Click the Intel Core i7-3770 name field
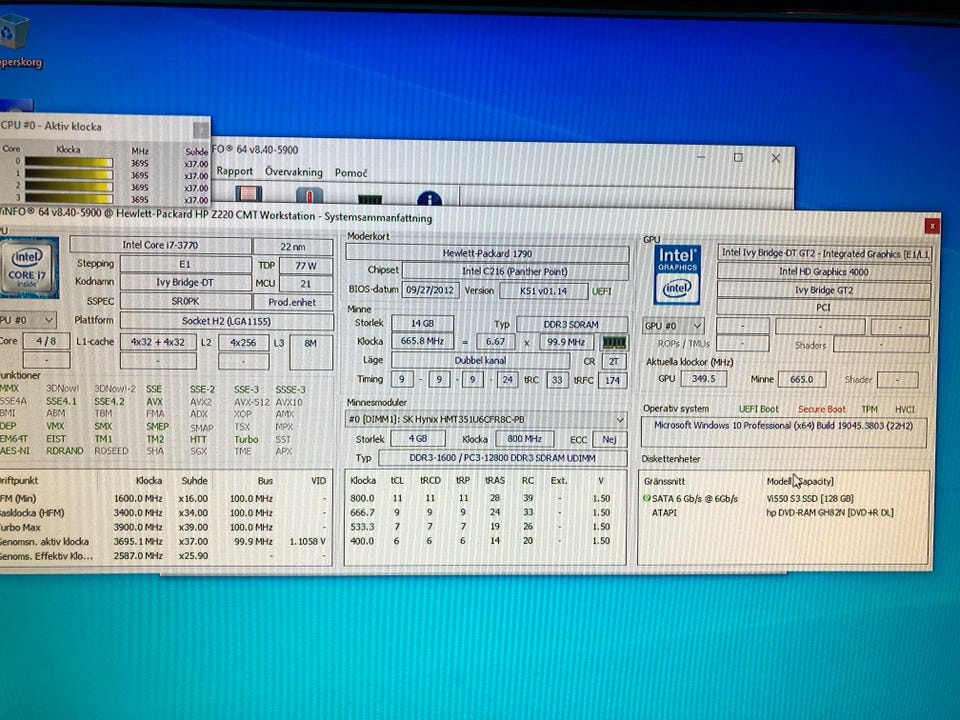960x720 pixels. click(x=160, y=245)
